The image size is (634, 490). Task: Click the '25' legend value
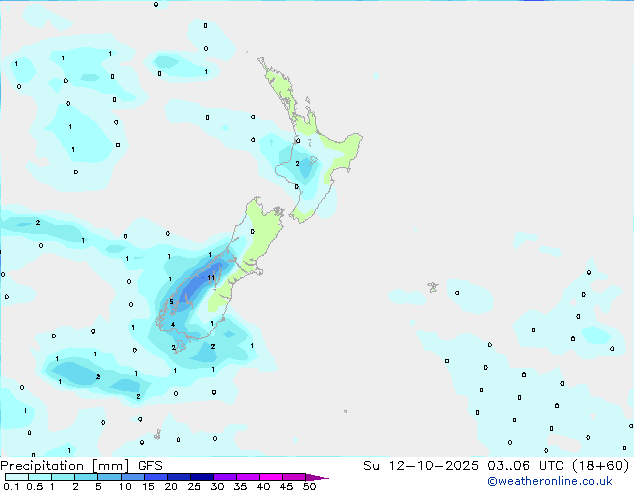[194, 486]
